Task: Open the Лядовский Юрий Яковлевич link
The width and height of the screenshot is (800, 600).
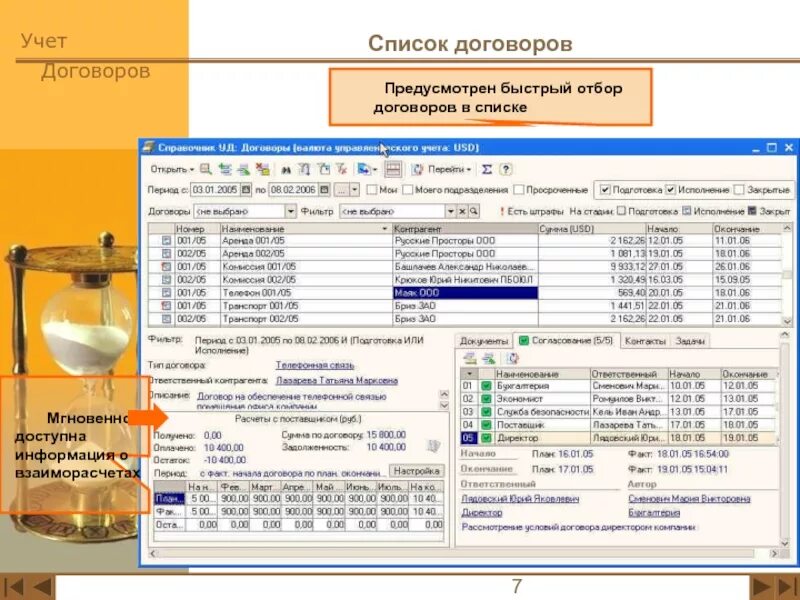Action: (520, 499)
